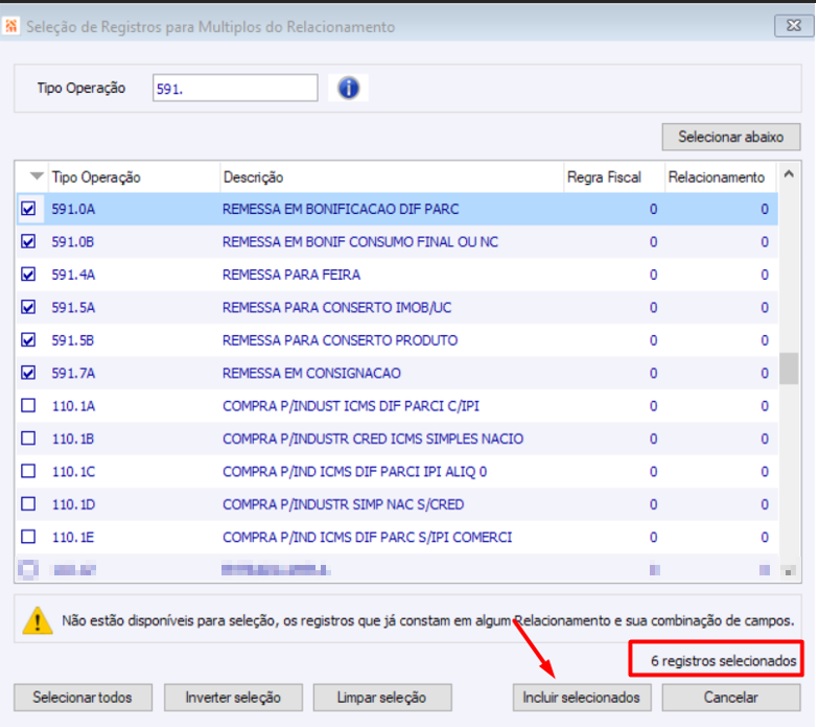This screenshot has height=727, width=816.
Task: Click the Tipo Operação input field
Action: [x=235, y=88]
